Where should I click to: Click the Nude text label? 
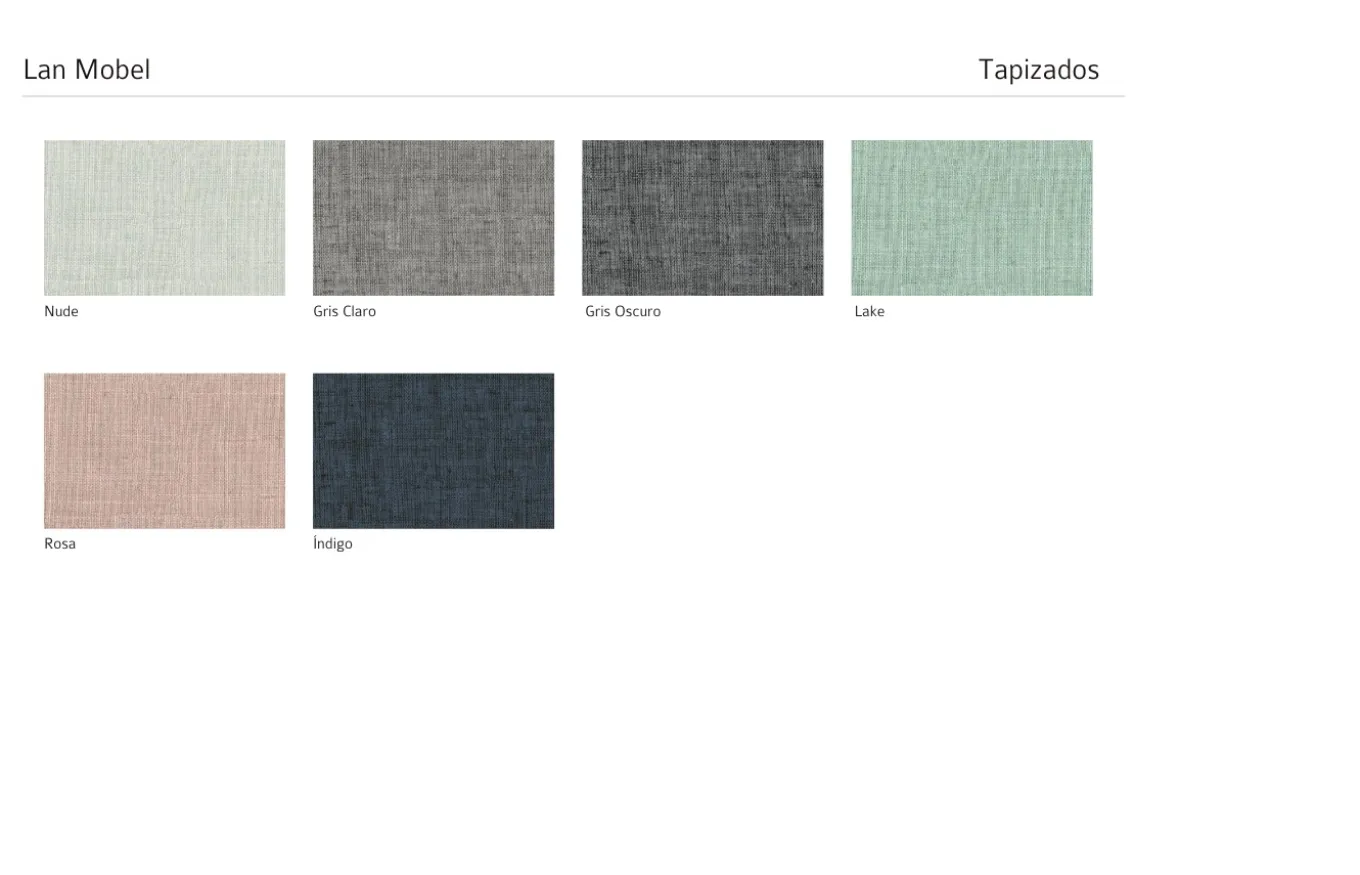click(61, 311)
